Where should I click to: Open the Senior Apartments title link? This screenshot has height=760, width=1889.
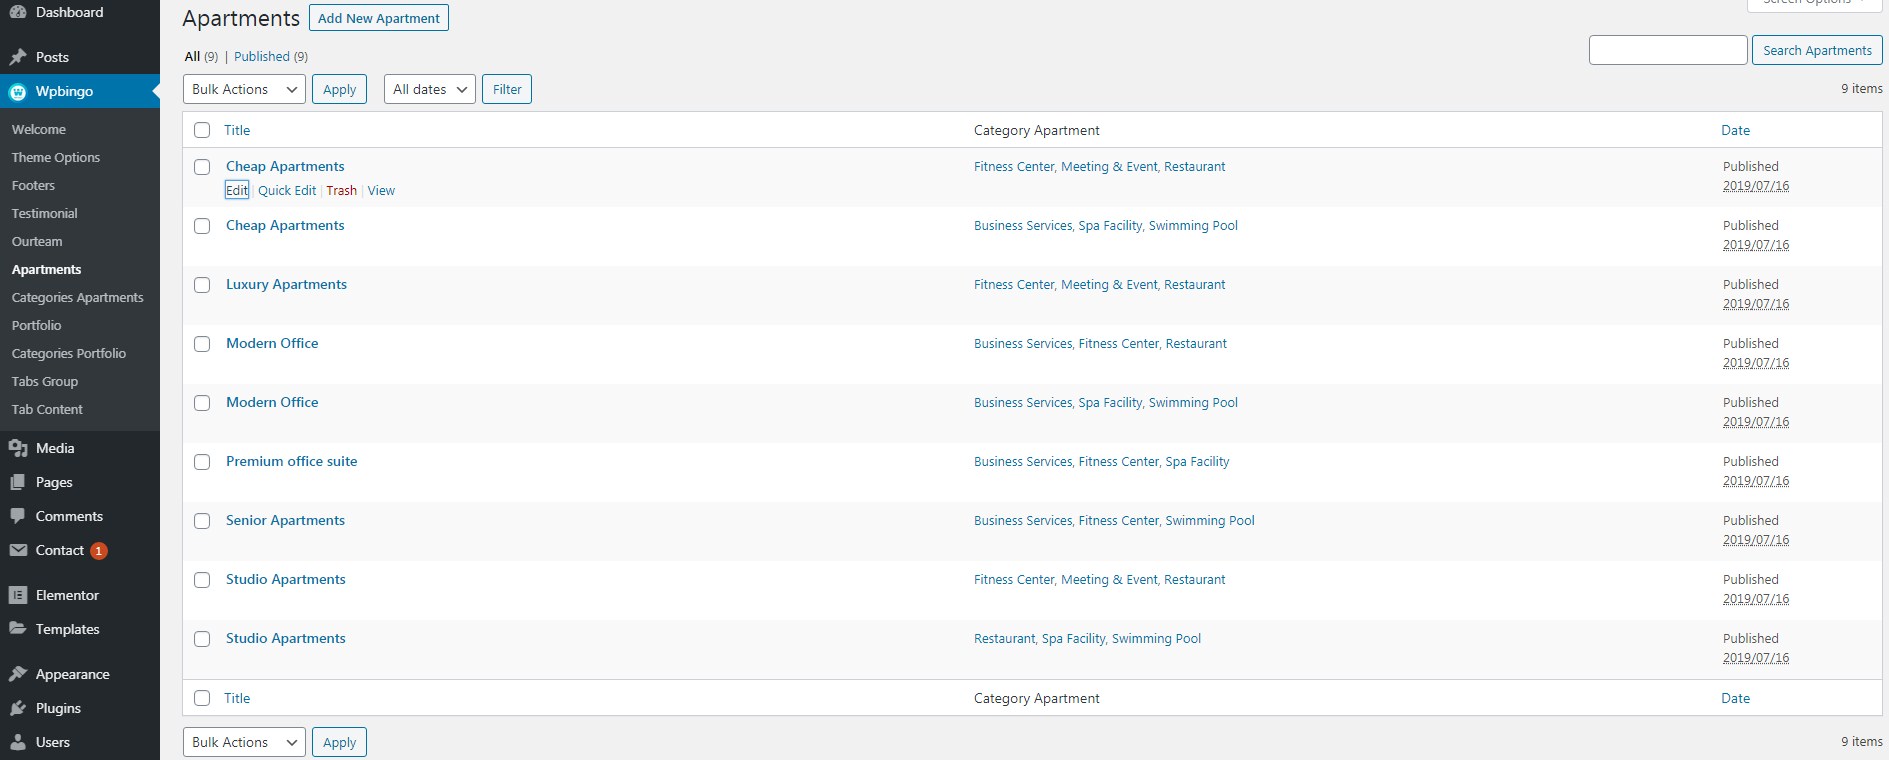(x=285, y=520)
